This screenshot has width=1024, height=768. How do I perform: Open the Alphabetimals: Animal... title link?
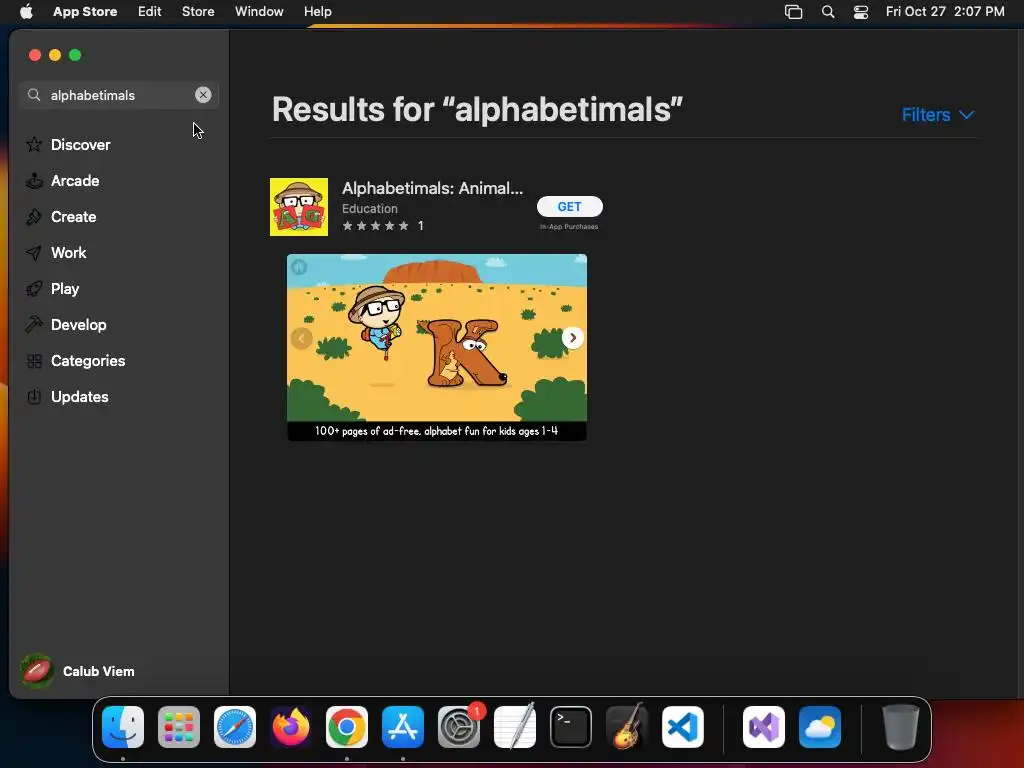[x=432, y=188]
